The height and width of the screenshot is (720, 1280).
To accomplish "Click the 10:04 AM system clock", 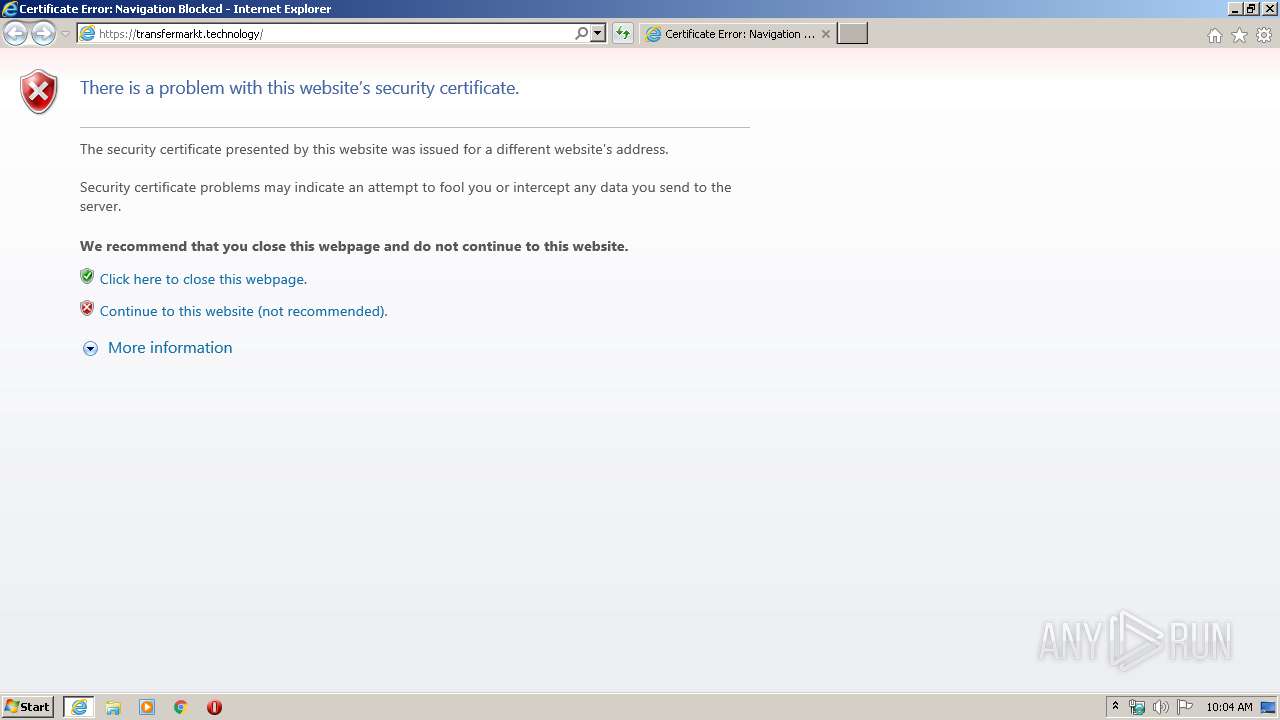I will click(1229, 707).
